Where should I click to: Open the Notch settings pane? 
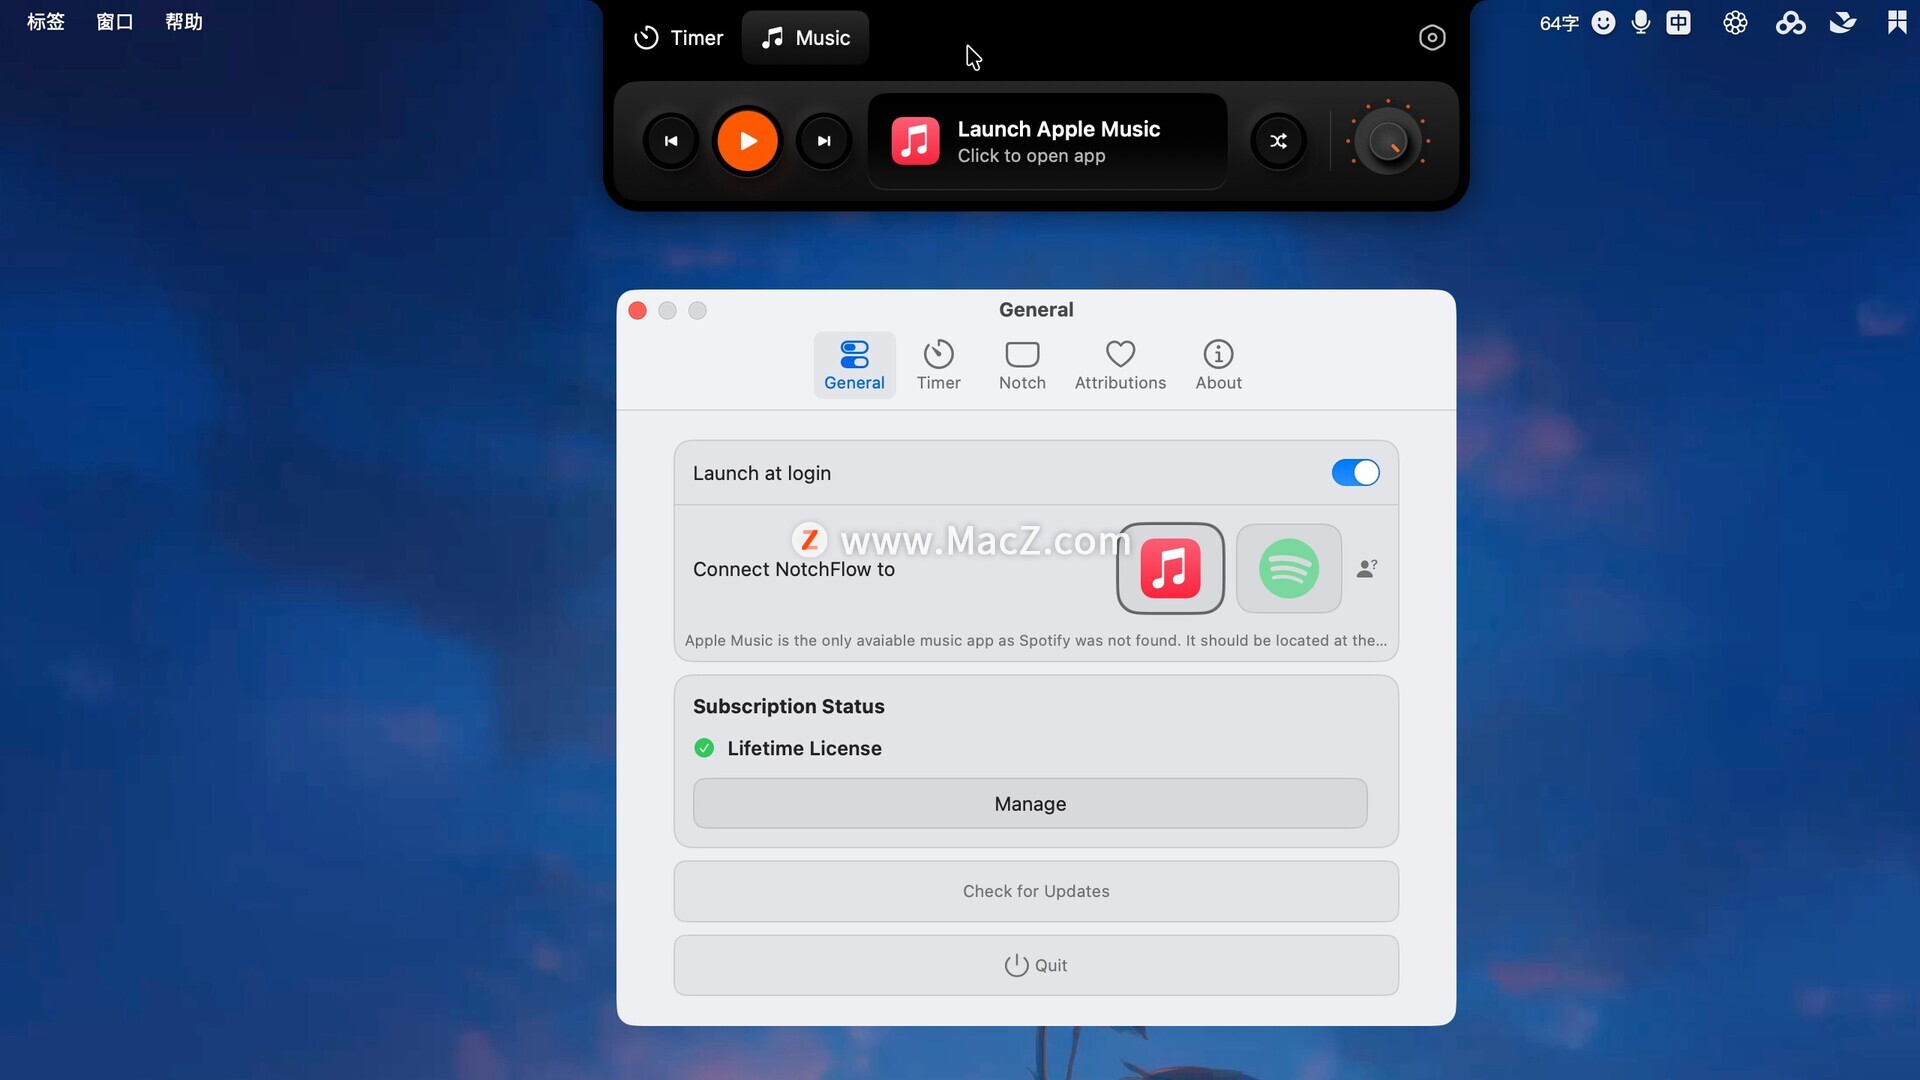[1022, 365]
